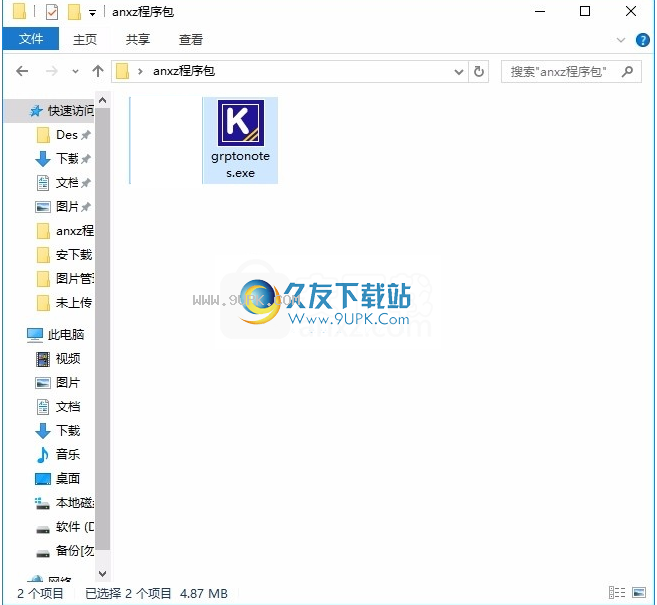Open 桌面 under 此电脑

tap(58, 478)
